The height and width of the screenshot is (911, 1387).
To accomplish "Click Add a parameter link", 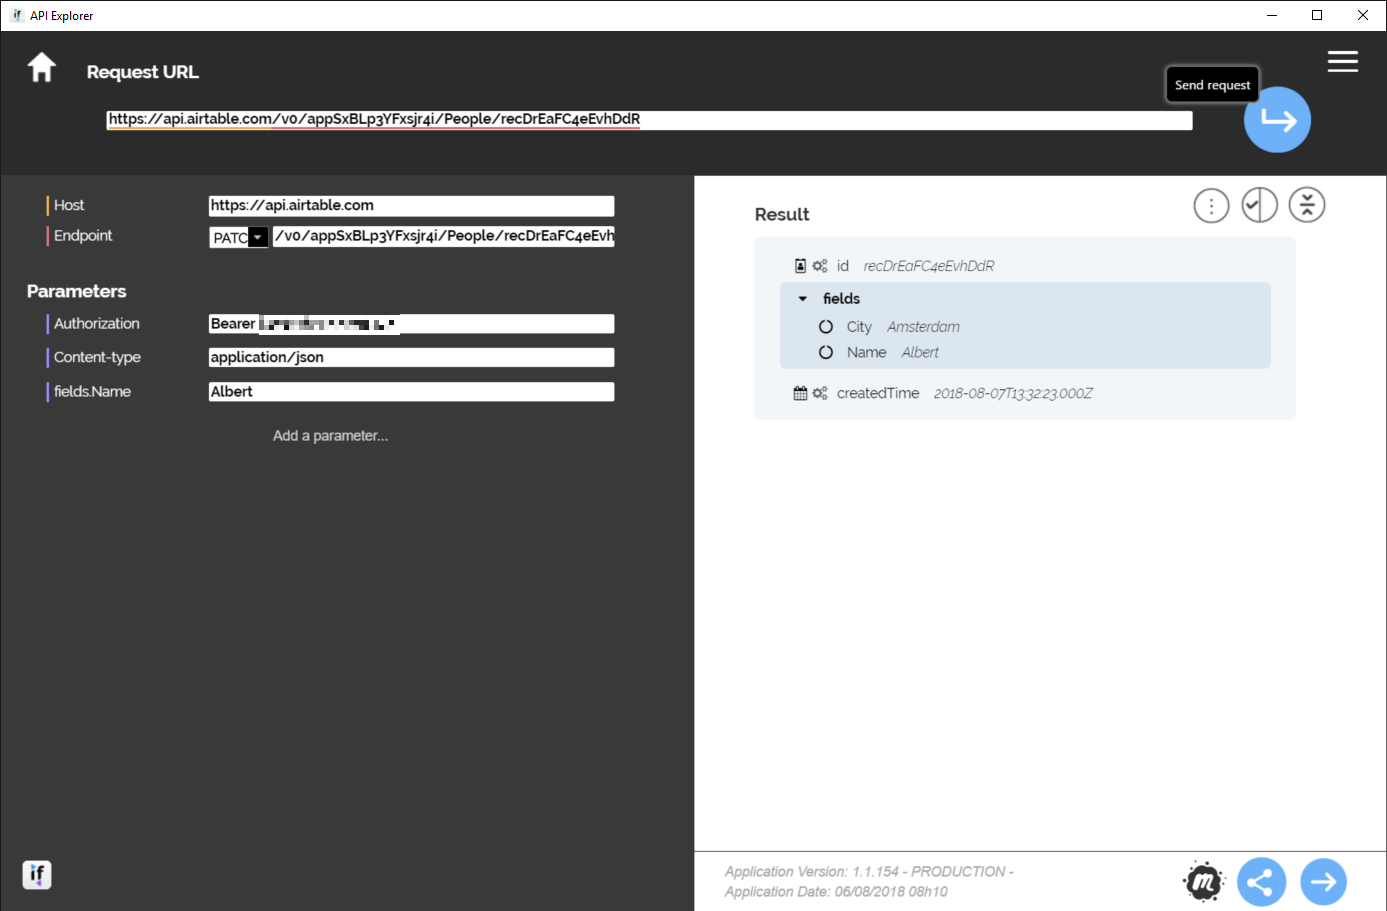I will pyautogui.click(x=330, y=436).
